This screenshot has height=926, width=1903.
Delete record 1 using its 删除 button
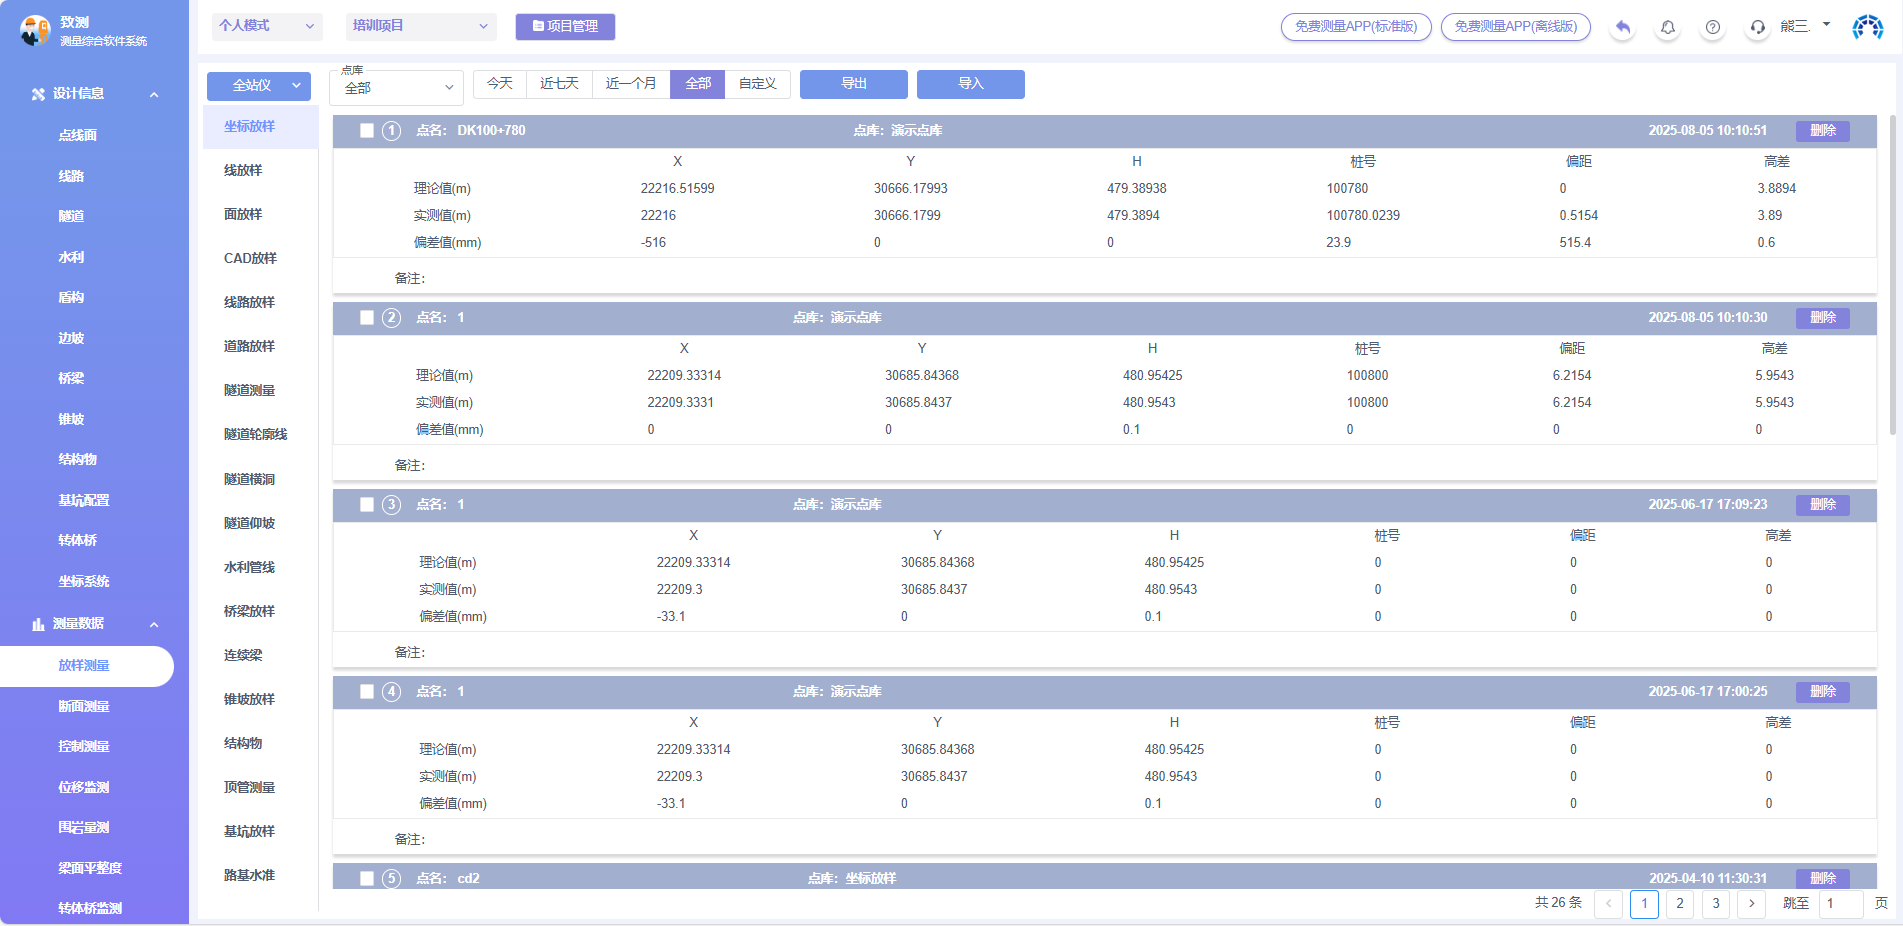tap(1822, 131)
